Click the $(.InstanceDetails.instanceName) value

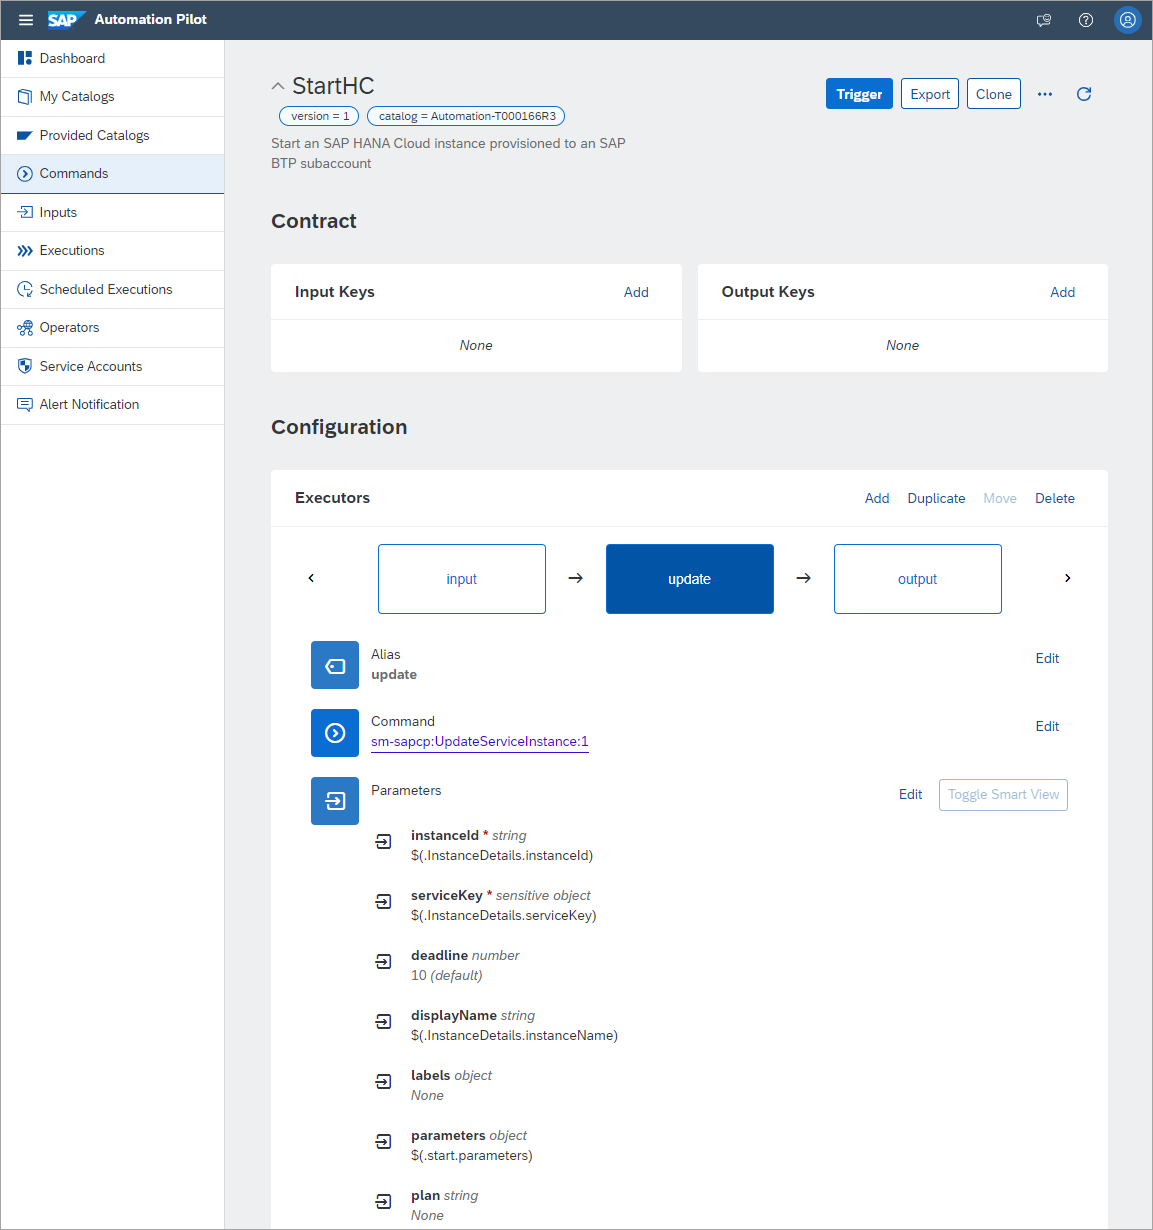(514, 1035)
